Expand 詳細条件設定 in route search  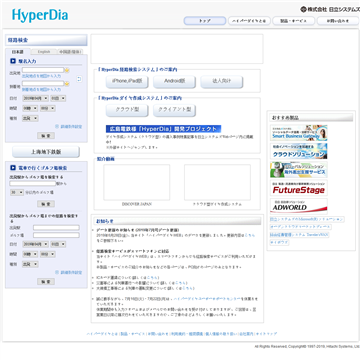click(68, 127)
